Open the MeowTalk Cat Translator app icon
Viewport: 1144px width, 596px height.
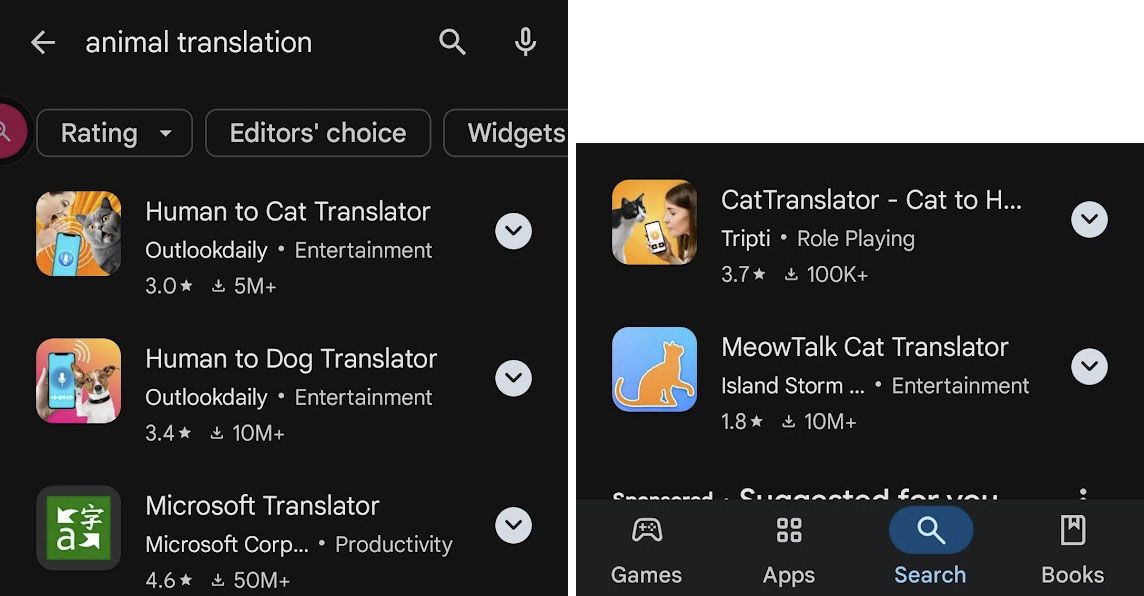[655, 369]
